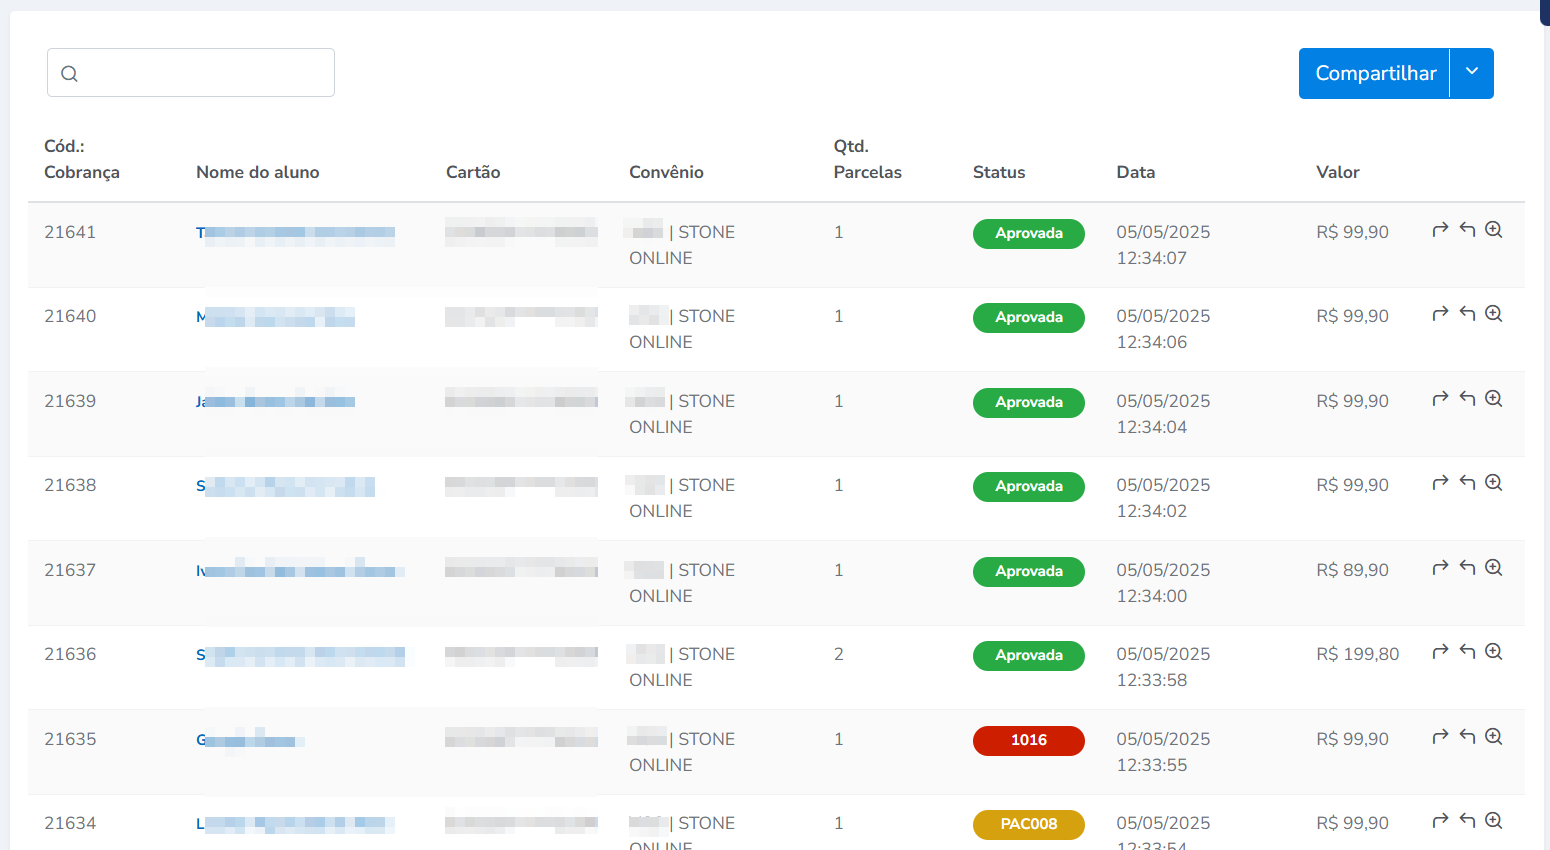Click the red 1016 status badge
1550x850 pixels.
click(1028, 740)
